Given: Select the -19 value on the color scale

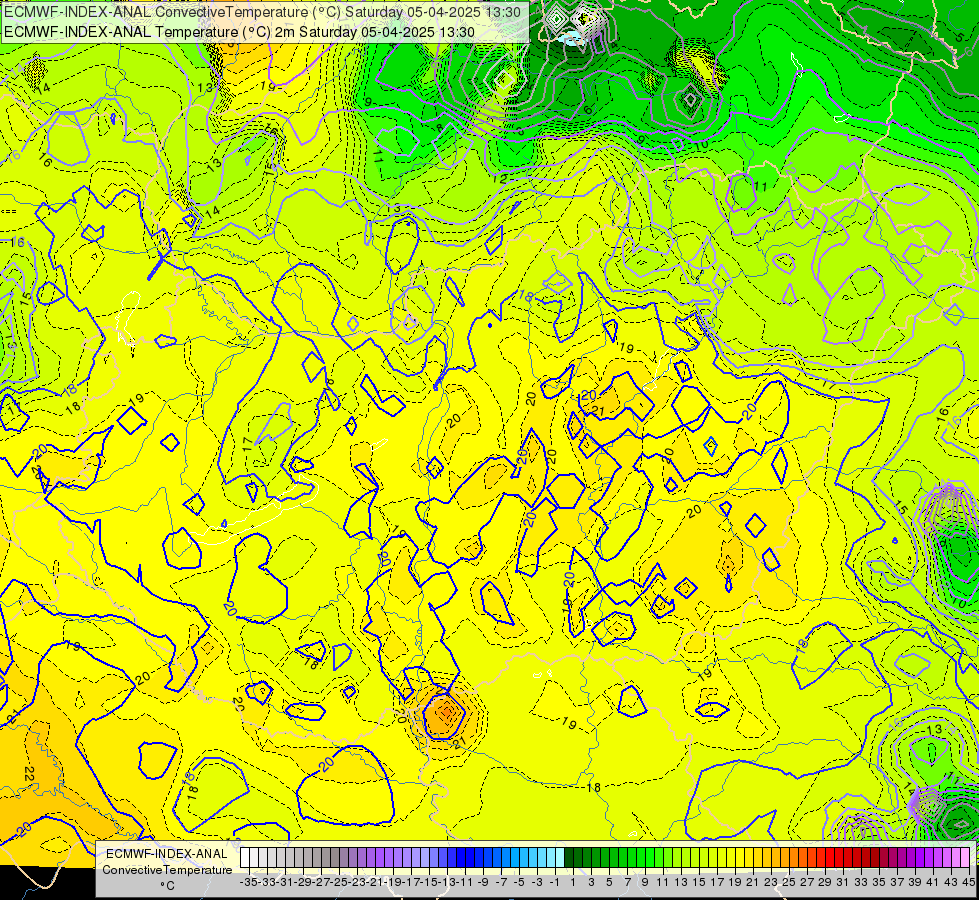Looking at the screenshot, I should click(393, 883).
